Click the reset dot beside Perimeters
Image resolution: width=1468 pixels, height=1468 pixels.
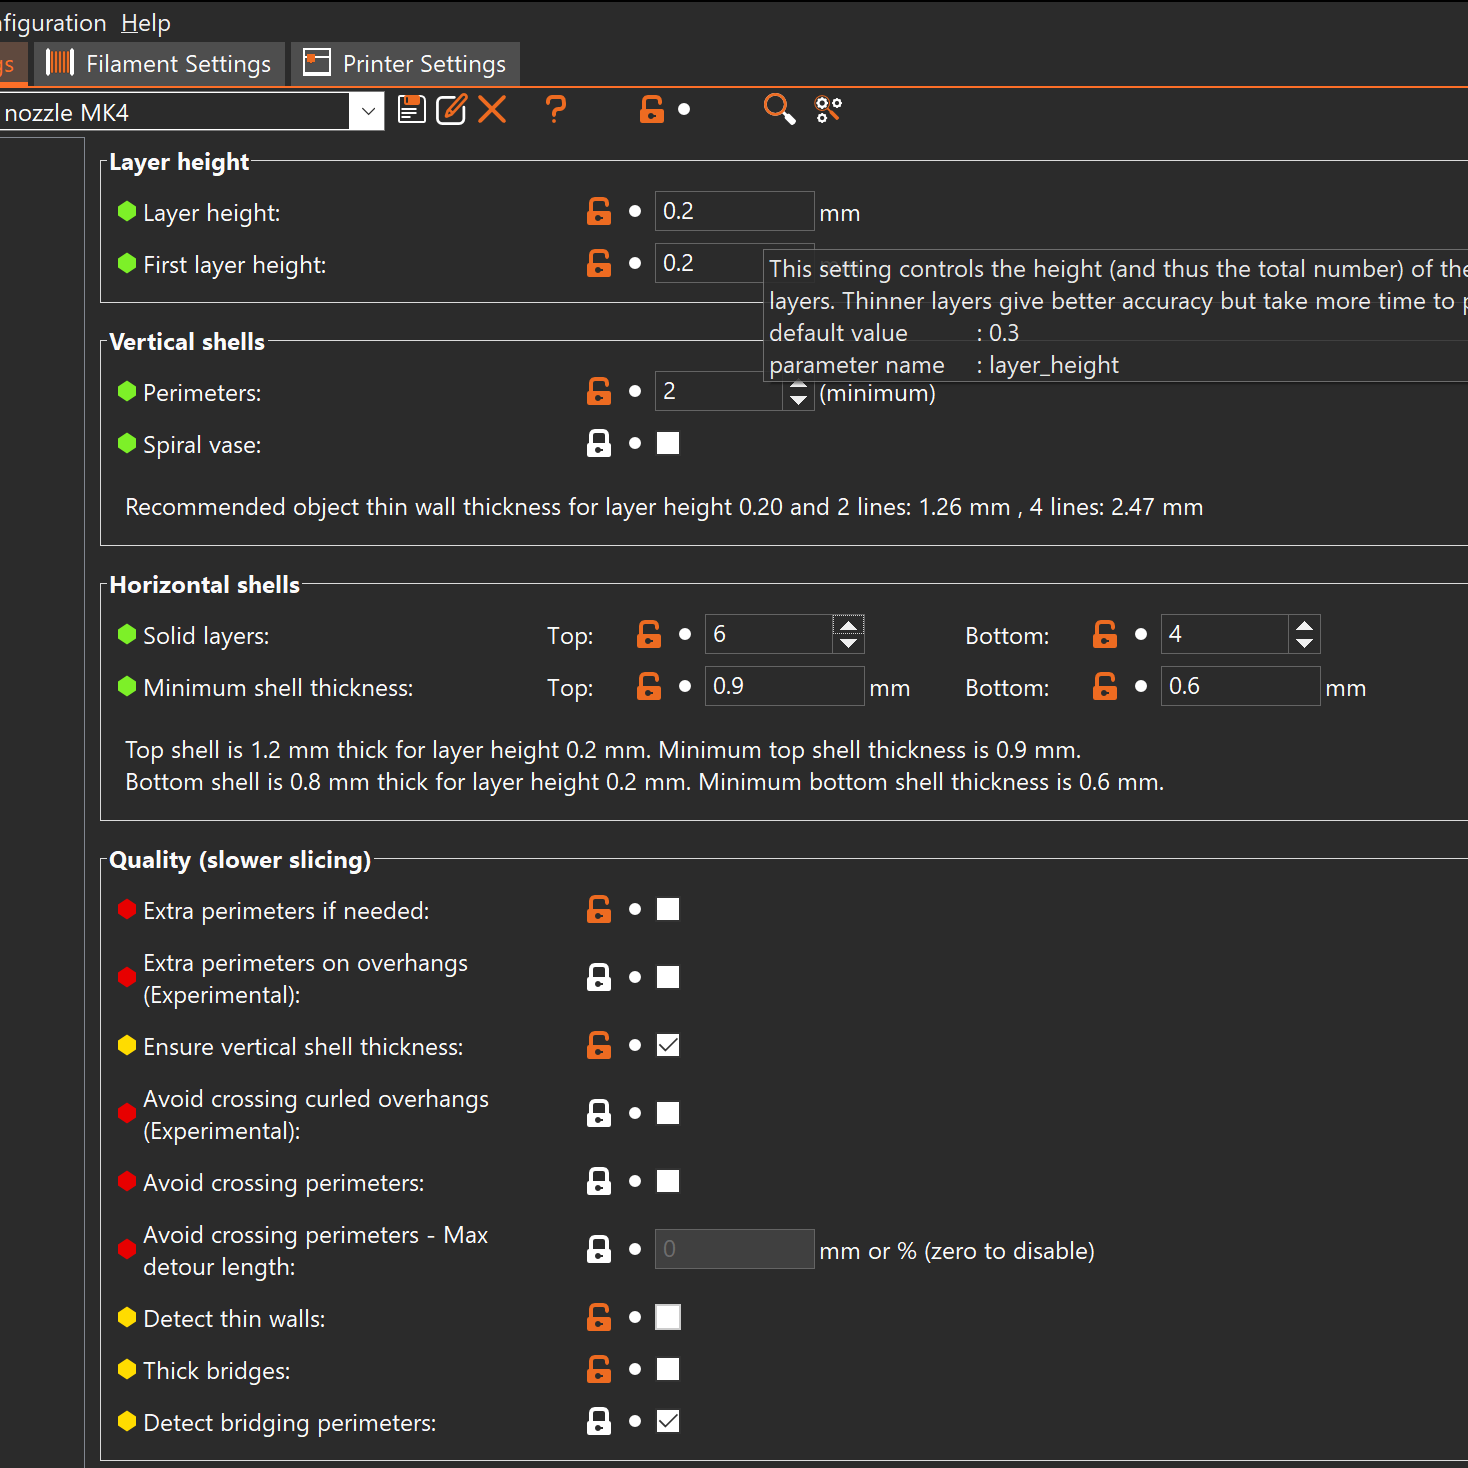tap(635, 391)
